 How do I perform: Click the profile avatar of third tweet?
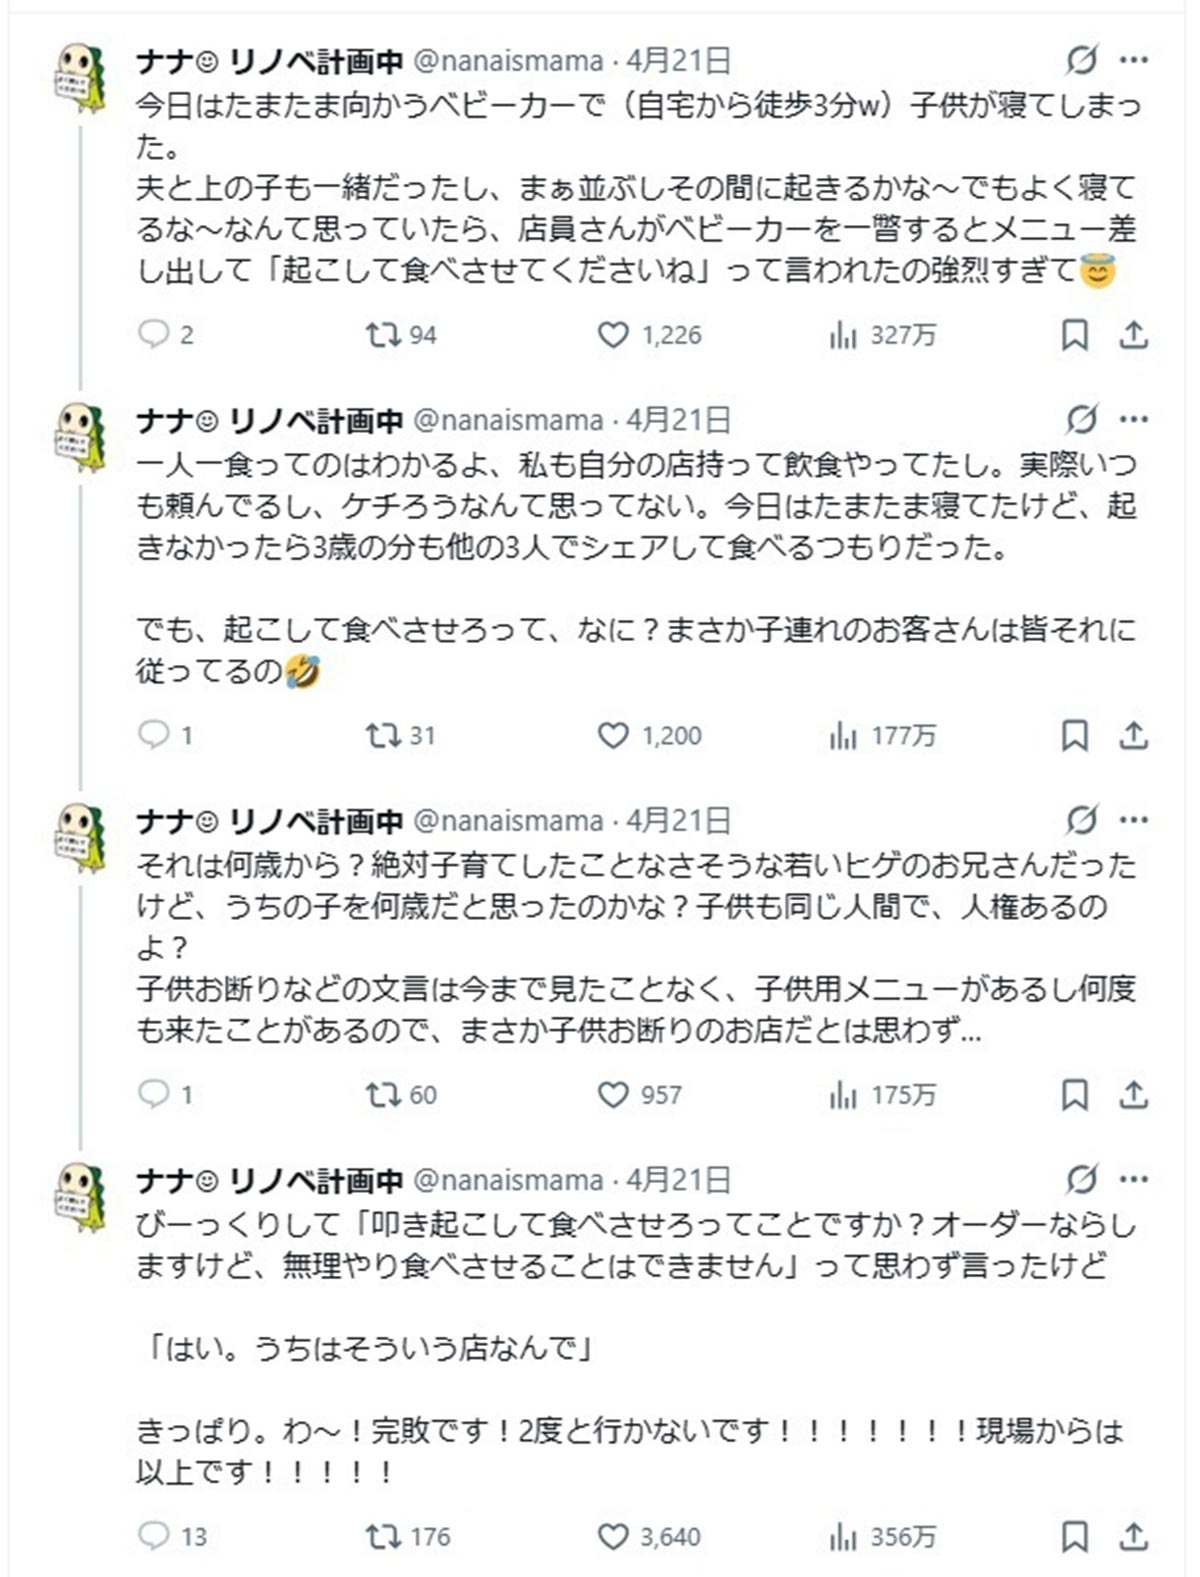coord(81,837)
